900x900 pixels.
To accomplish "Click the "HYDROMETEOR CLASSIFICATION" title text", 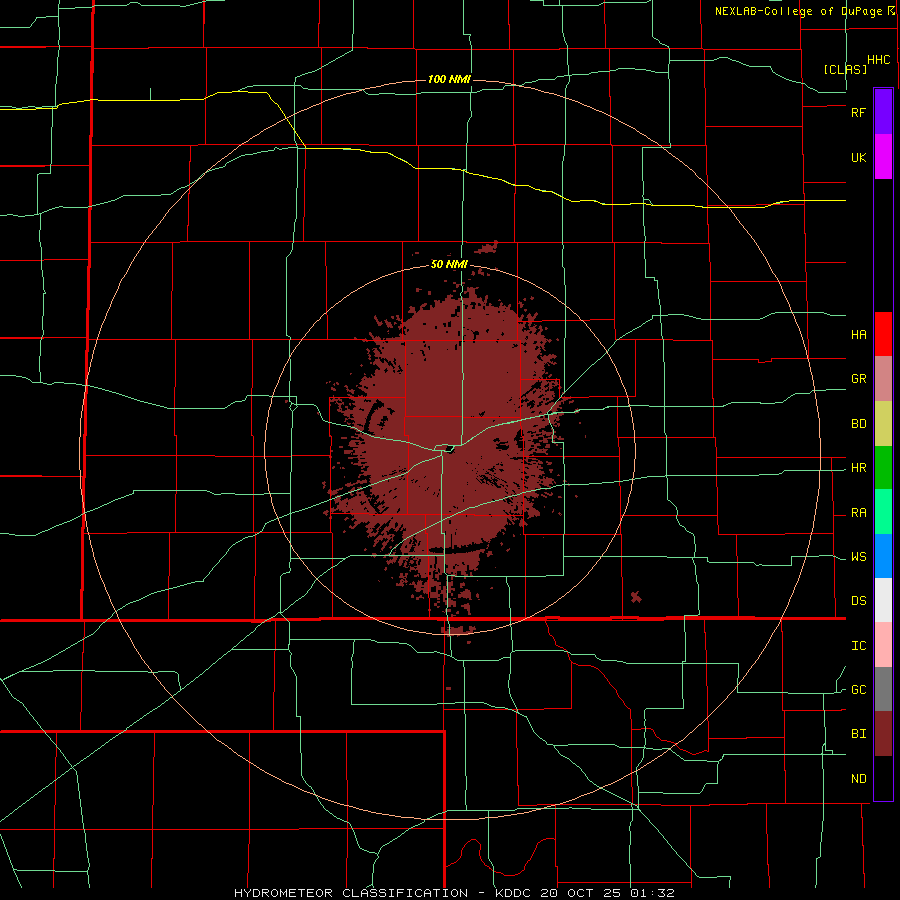I will (351, 893).
